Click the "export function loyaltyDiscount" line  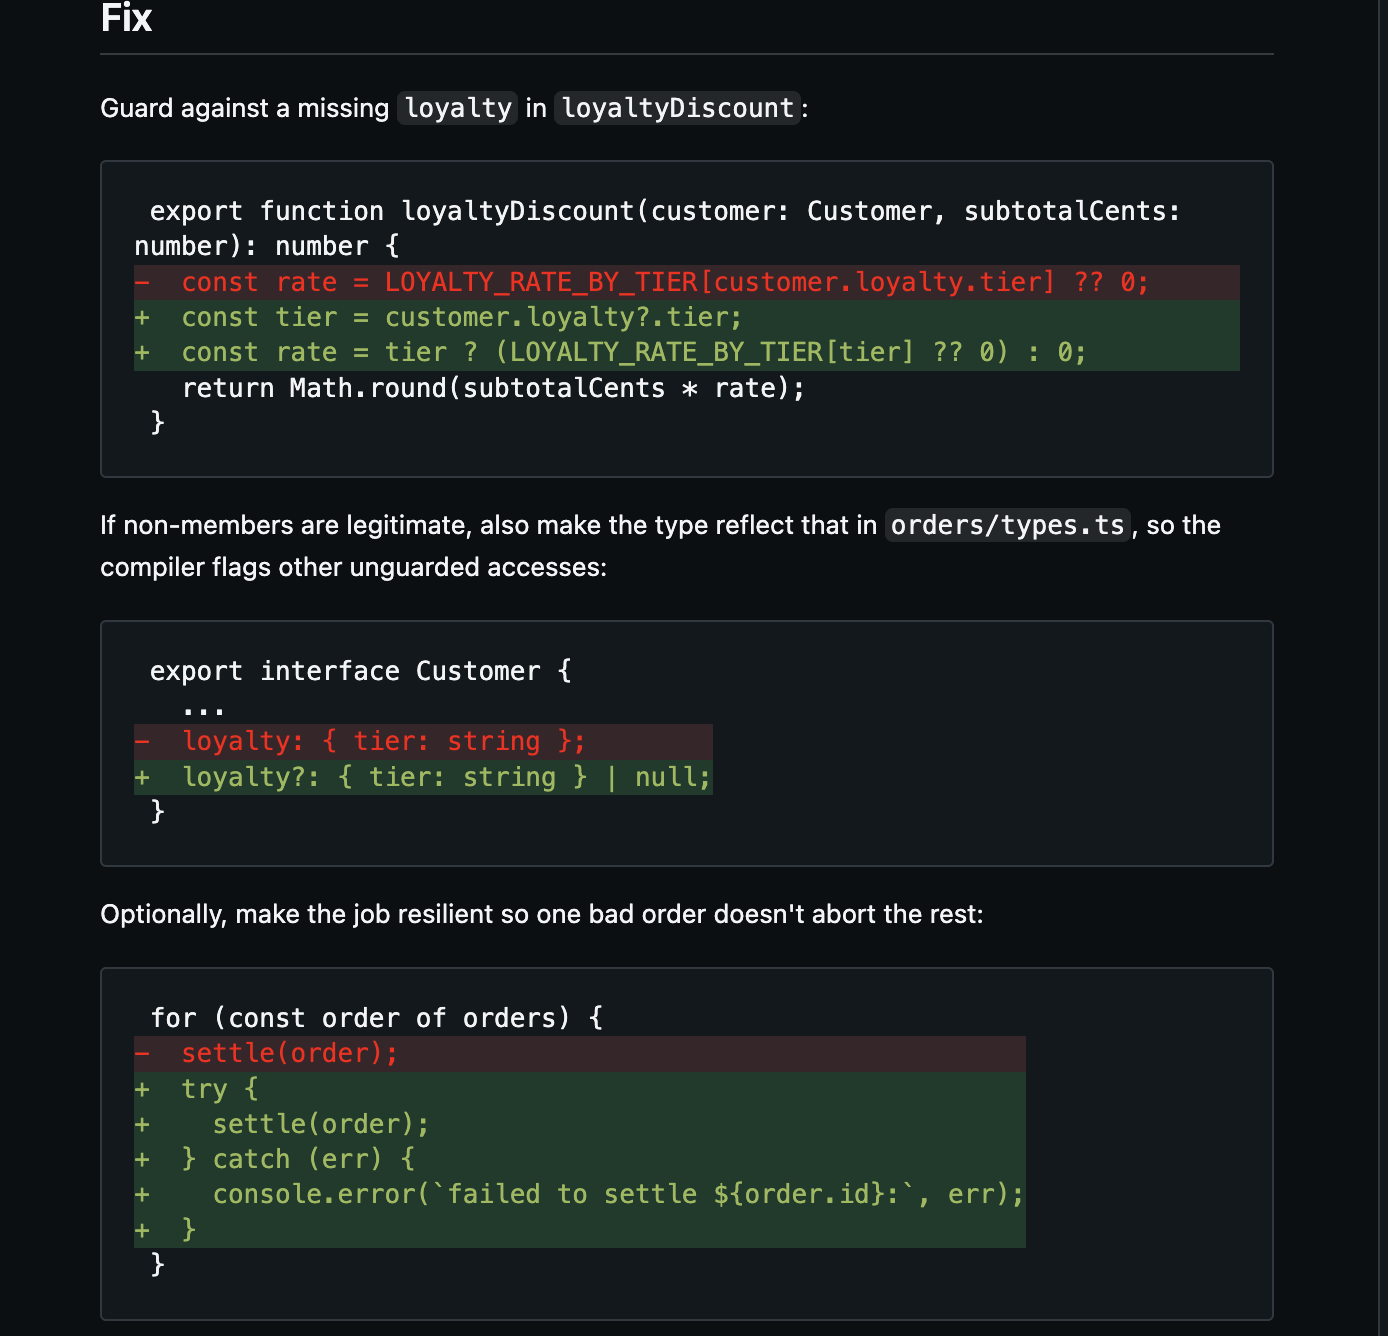point(657,229)
